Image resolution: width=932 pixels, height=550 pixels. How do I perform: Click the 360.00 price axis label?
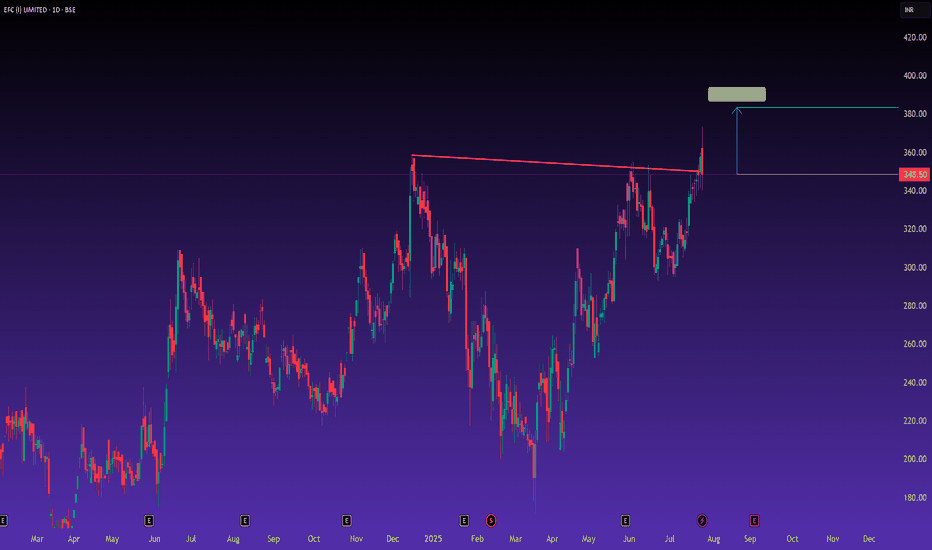coord(915,152)
